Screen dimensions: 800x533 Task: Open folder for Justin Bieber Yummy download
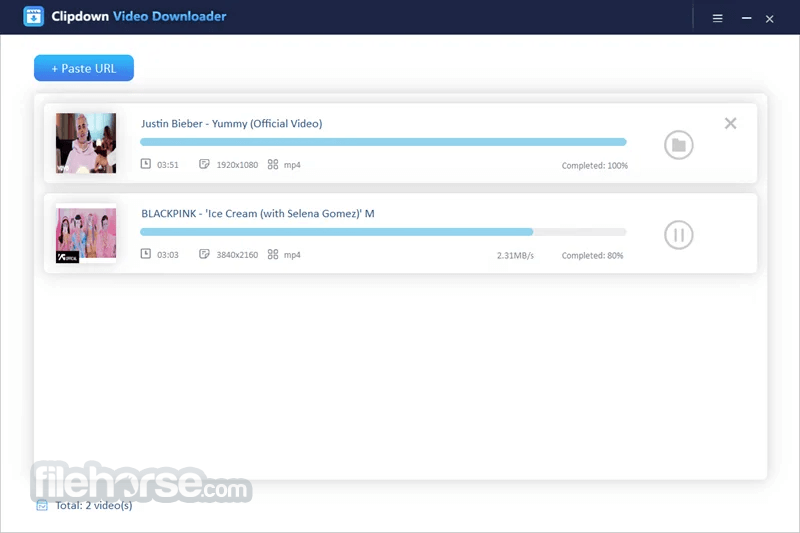click(679, 145)
